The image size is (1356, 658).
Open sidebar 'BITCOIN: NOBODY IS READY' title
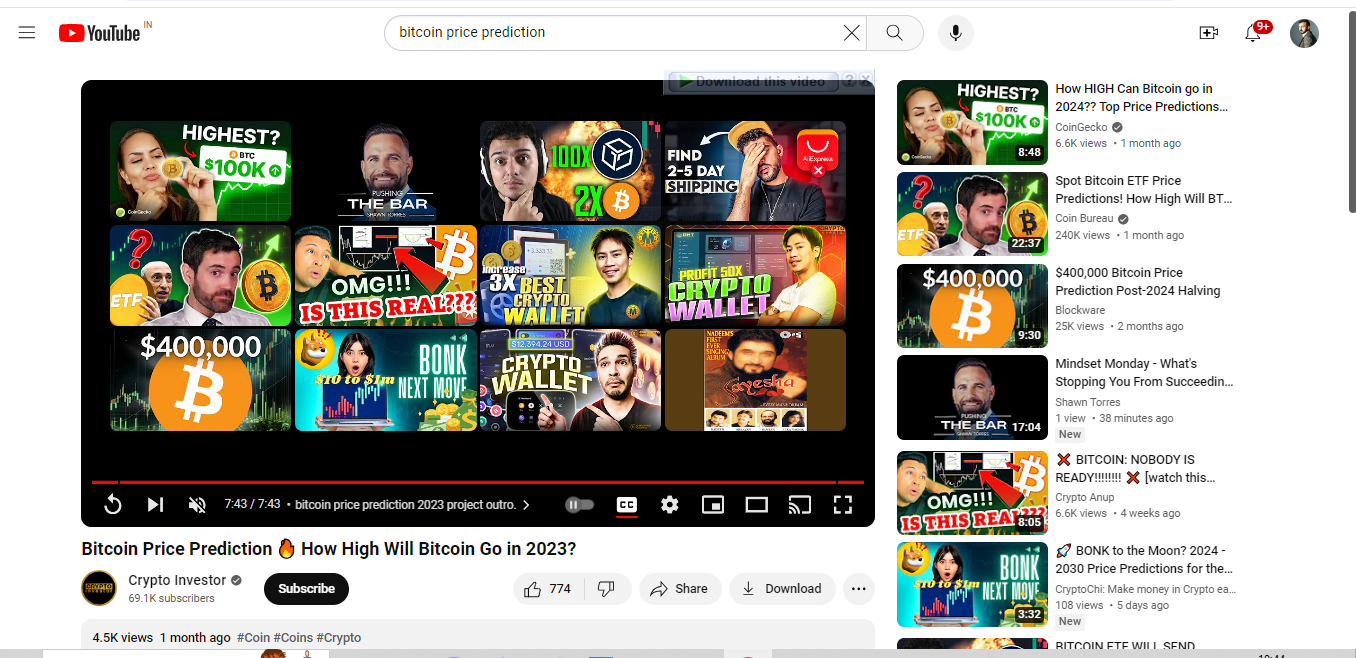[x=1135, y=469]
